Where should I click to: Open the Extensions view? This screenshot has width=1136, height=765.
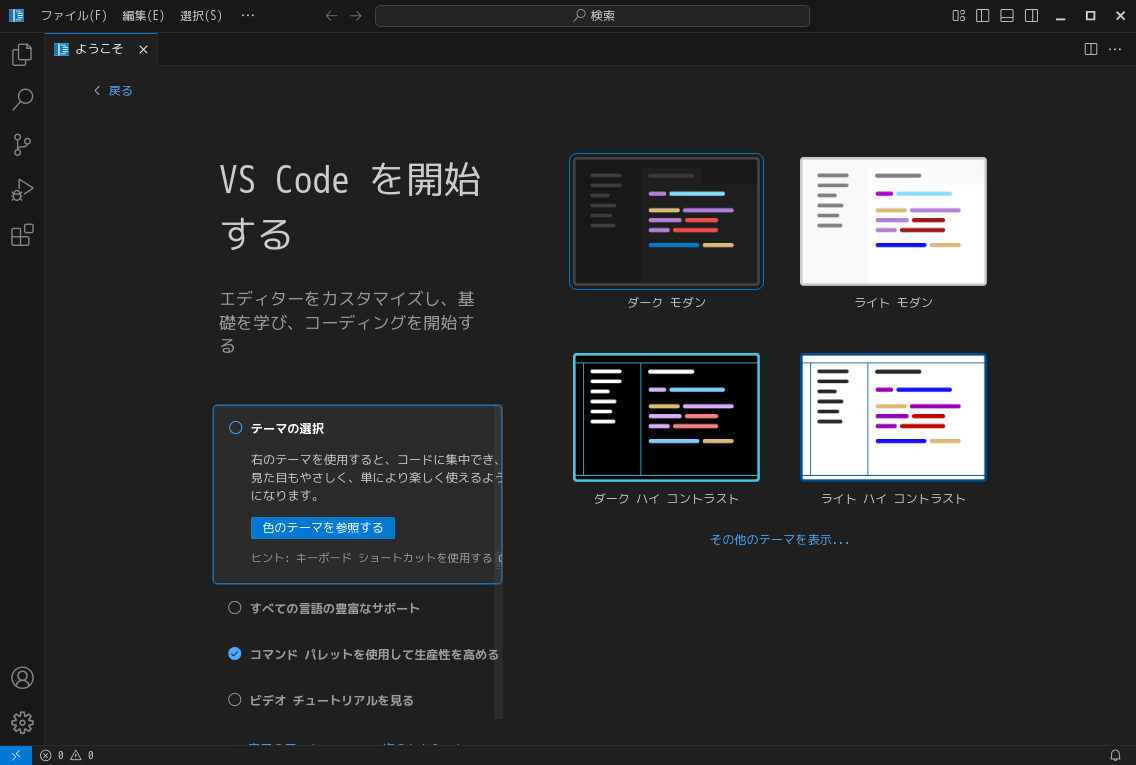(22, 235)
